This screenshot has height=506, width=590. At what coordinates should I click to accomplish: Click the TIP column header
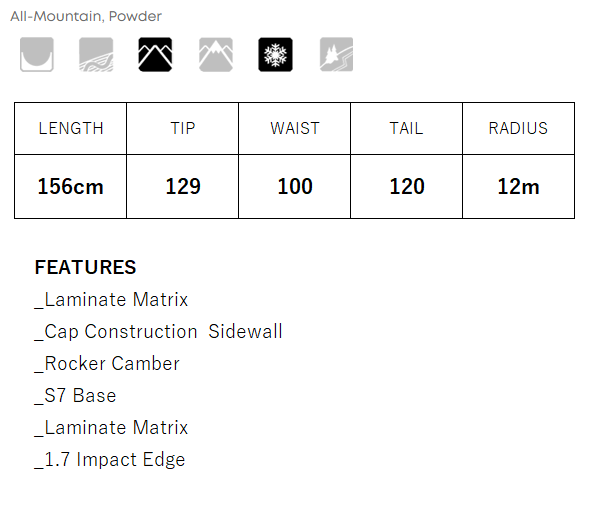pyautogui.click(x=182, y=128)
